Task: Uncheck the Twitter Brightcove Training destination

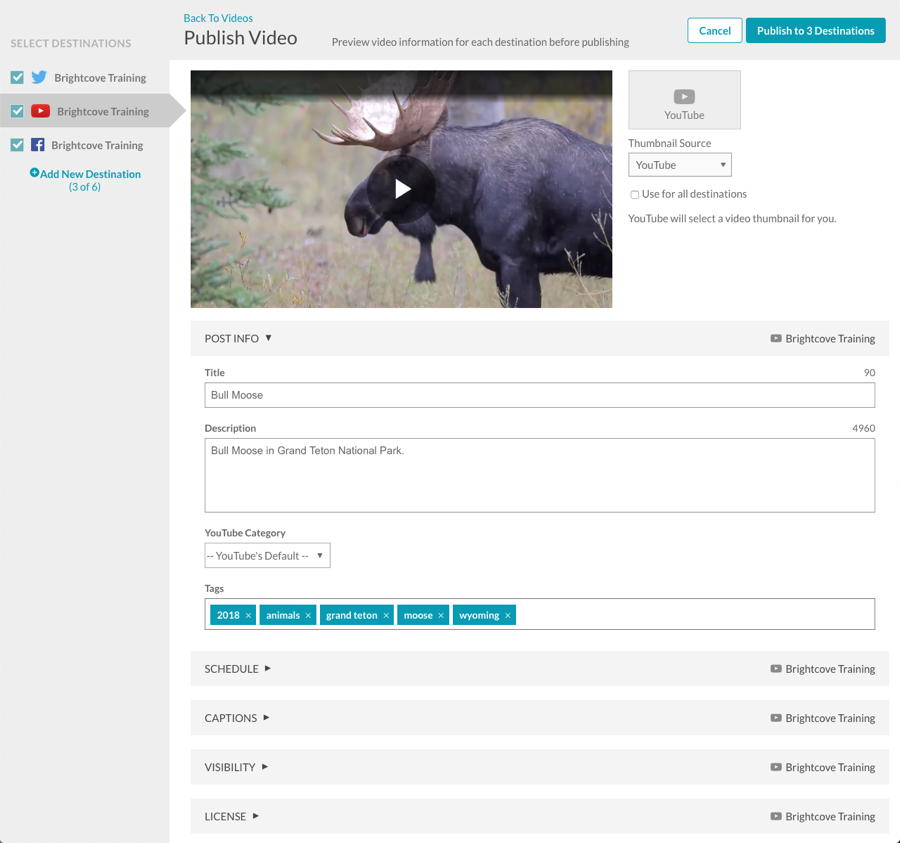Action: pos(17,77)
